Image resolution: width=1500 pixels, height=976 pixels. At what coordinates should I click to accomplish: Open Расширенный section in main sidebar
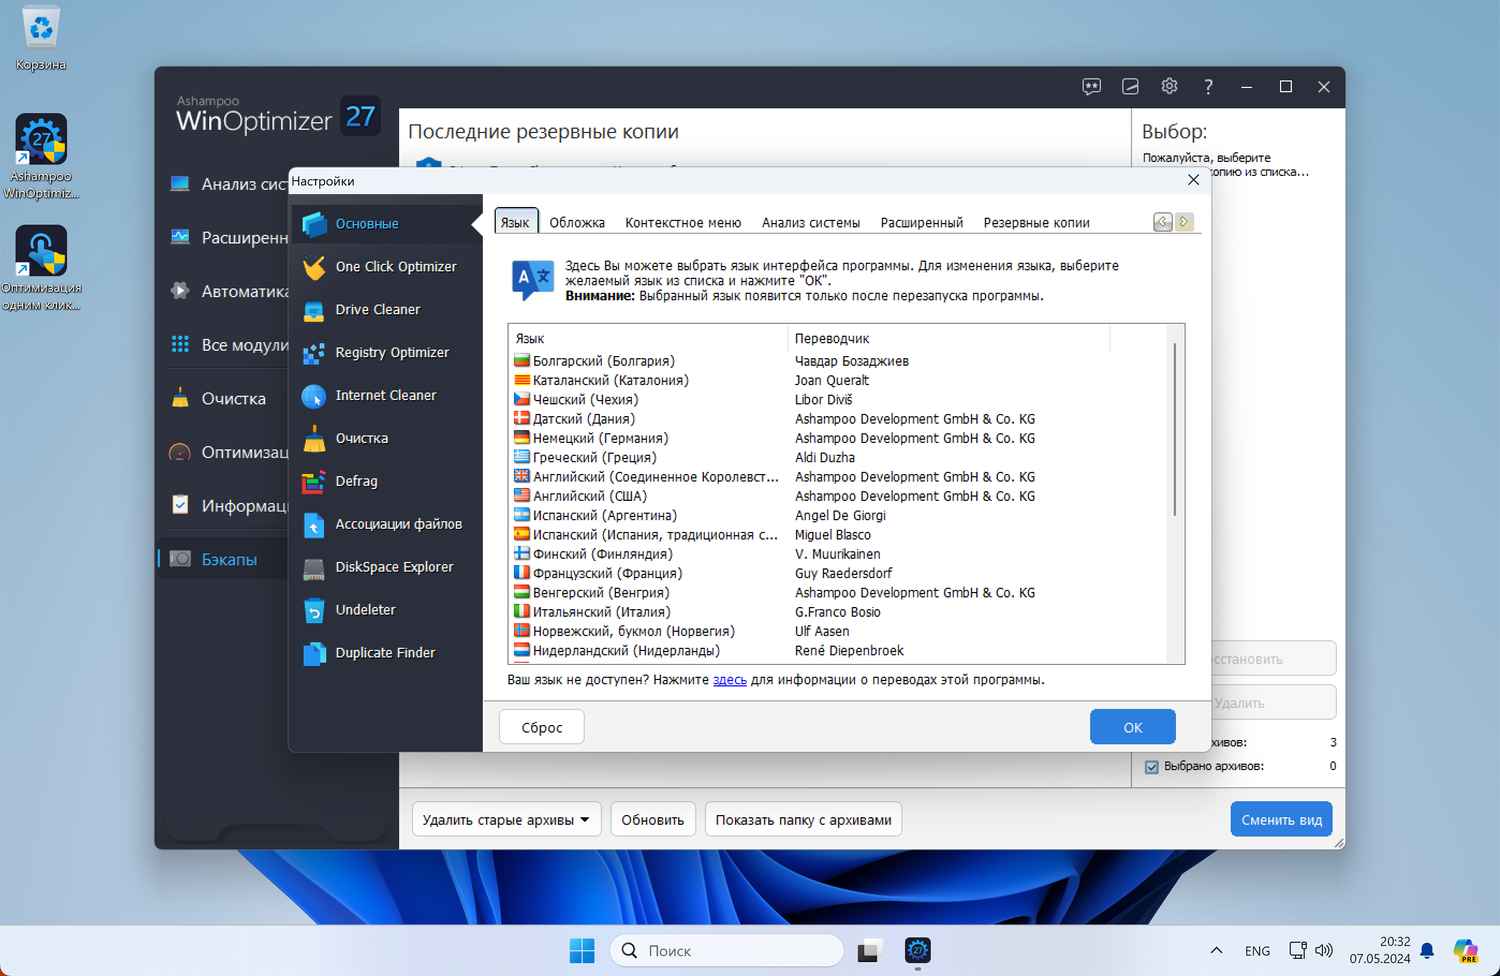(x=227, y=238)
